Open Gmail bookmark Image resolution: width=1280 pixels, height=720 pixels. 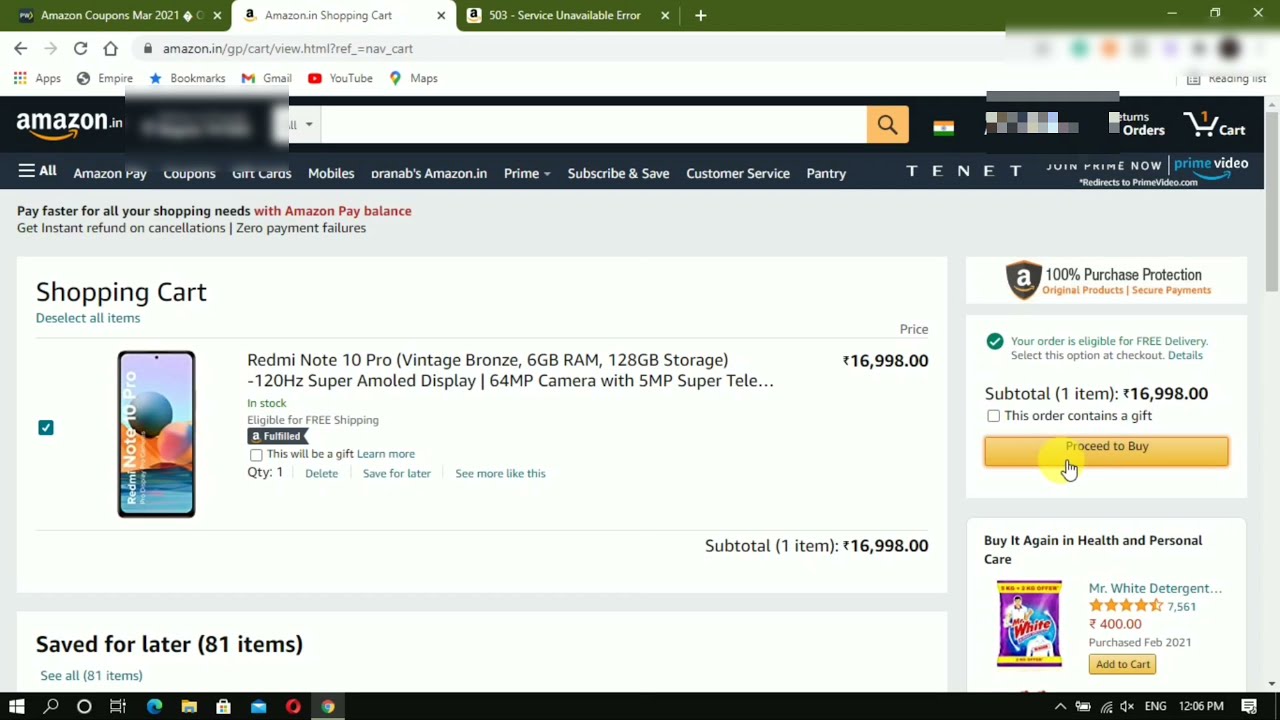pos(266,78)
